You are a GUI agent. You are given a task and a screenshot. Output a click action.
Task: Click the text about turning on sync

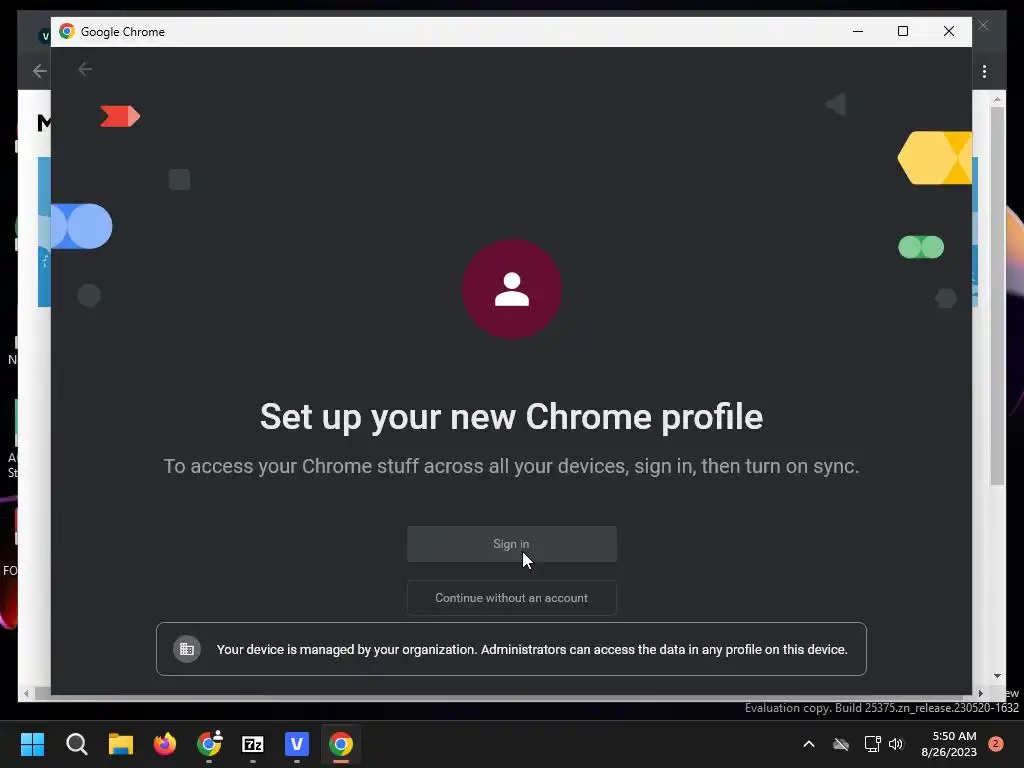pyautogui.click(x=511, y=466)
